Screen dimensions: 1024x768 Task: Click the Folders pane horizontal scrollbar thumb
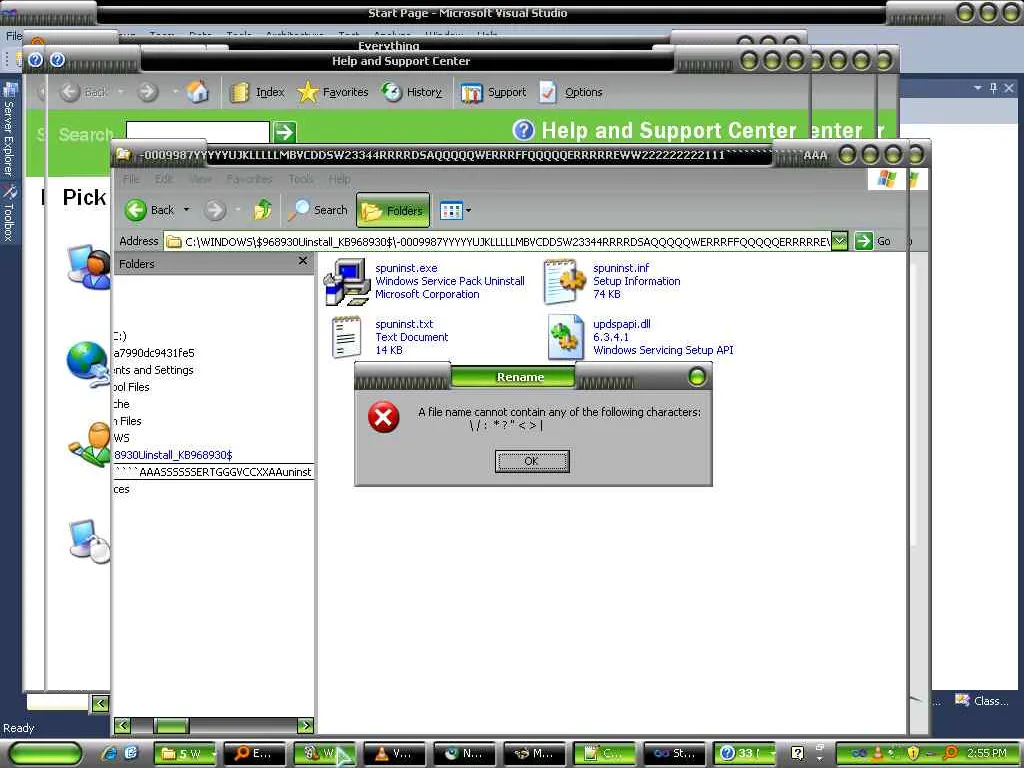tap(170, 725)
